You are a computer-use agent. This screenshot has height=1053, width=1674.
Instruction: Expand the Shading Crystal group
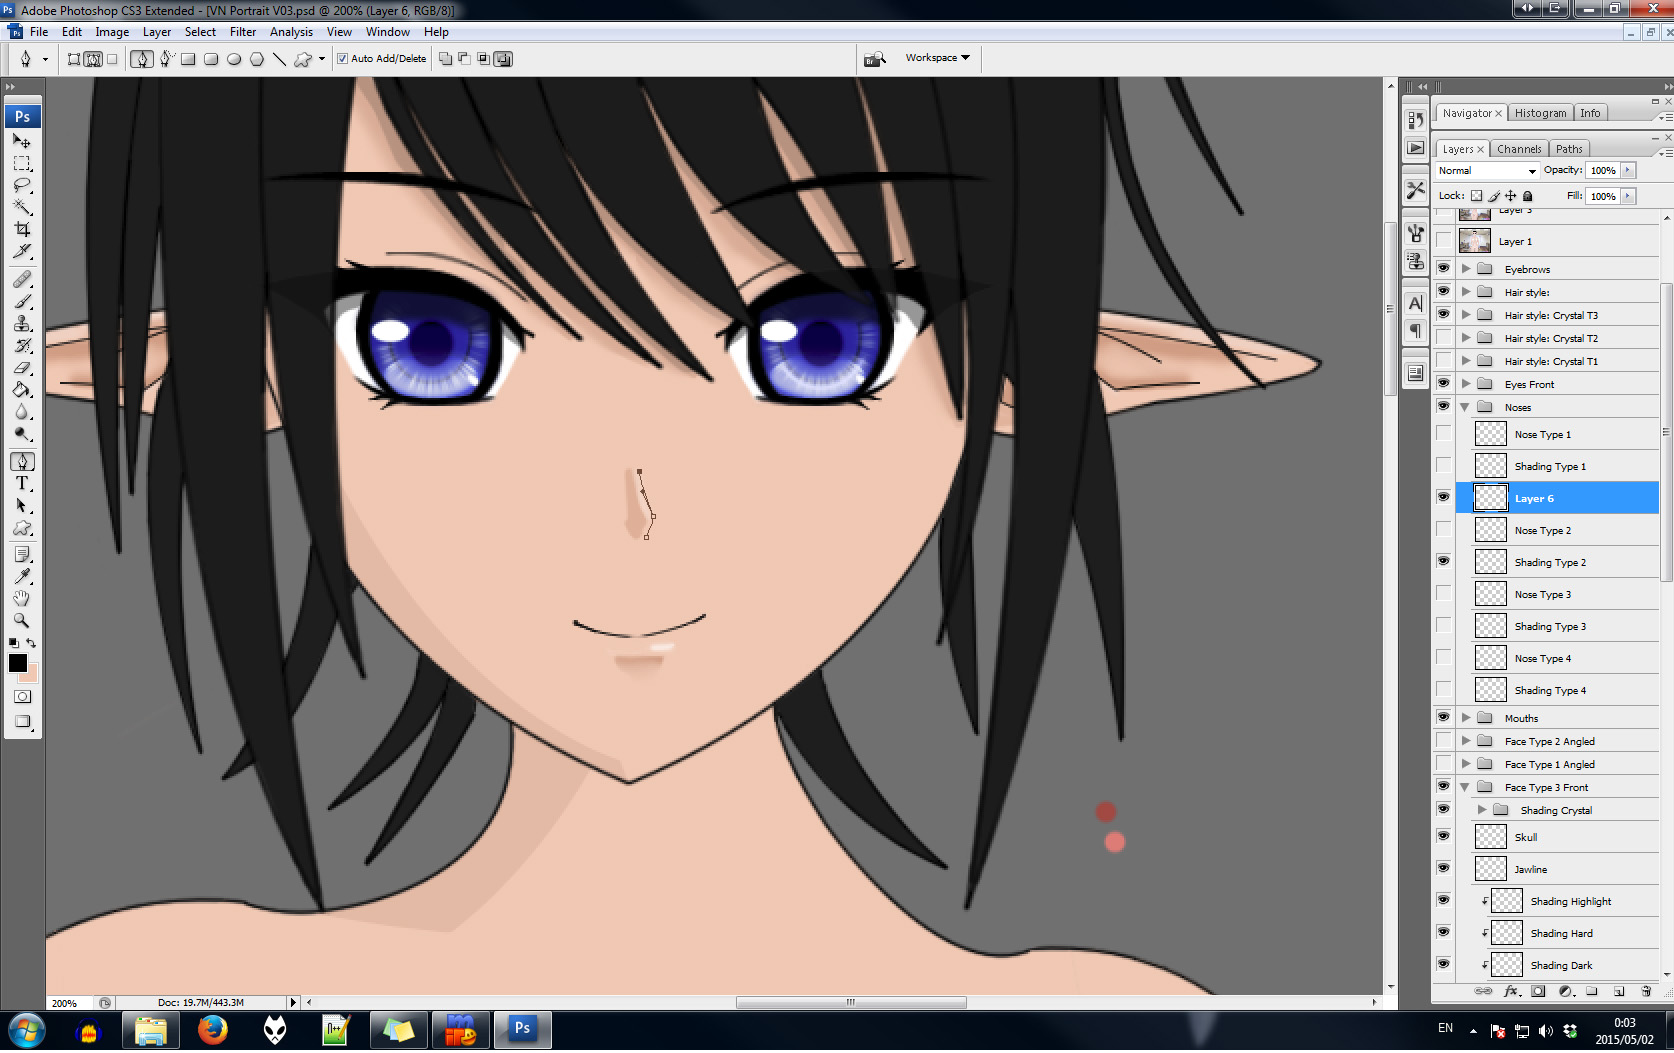click(x=1482, y=810)
